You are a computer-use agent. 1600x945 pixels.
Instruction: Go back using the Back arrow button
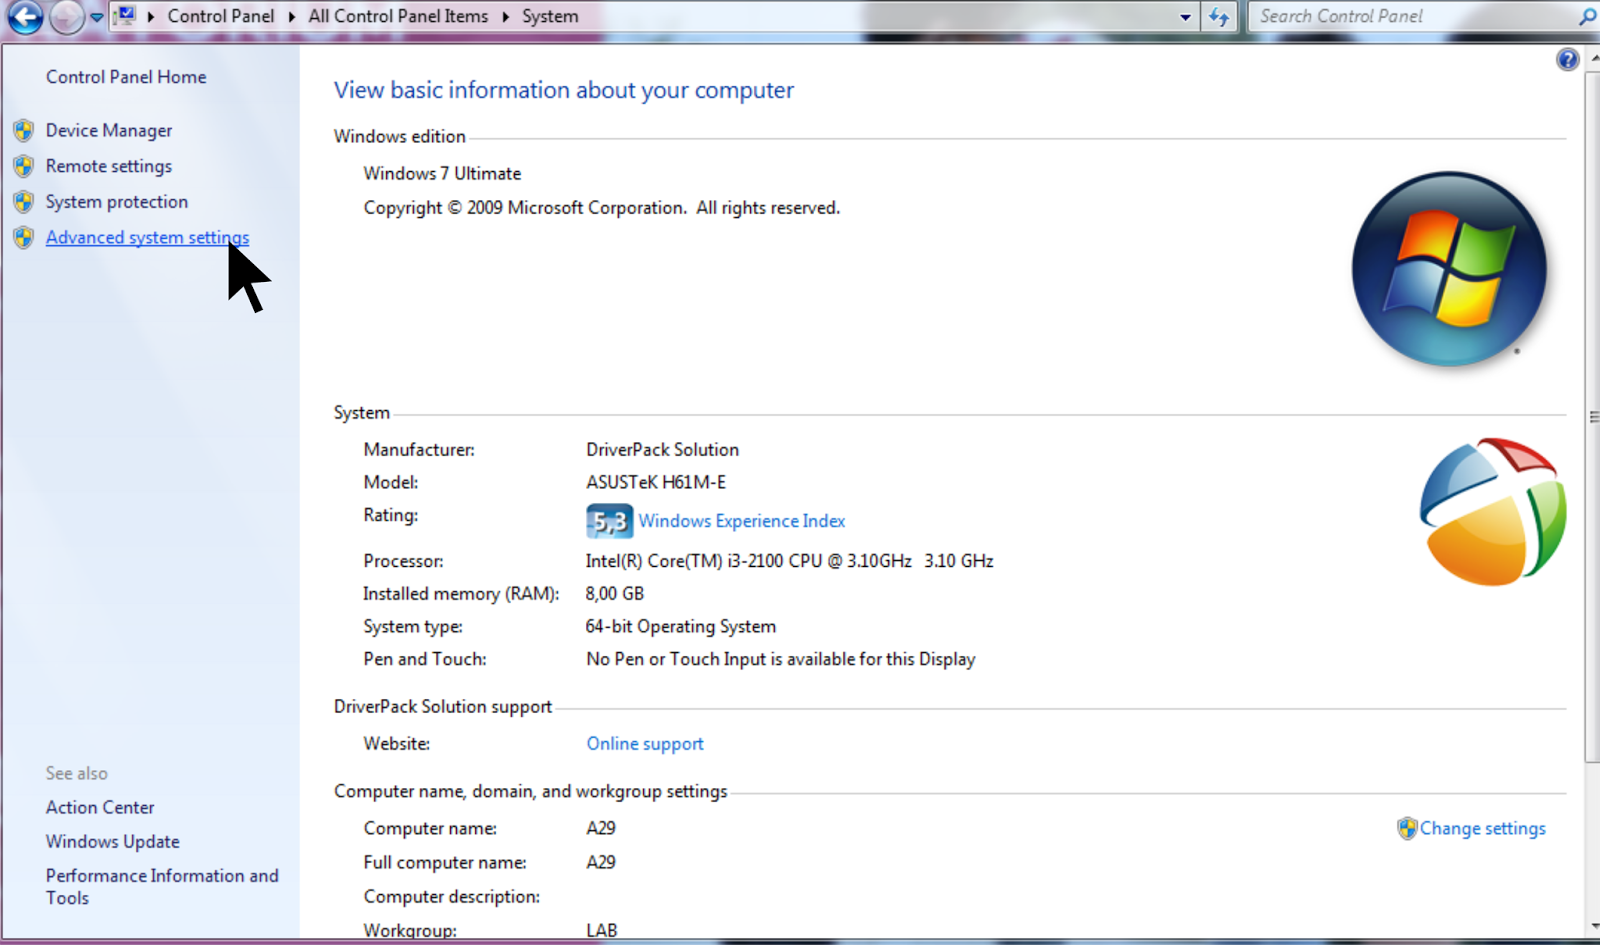(24, 16)
